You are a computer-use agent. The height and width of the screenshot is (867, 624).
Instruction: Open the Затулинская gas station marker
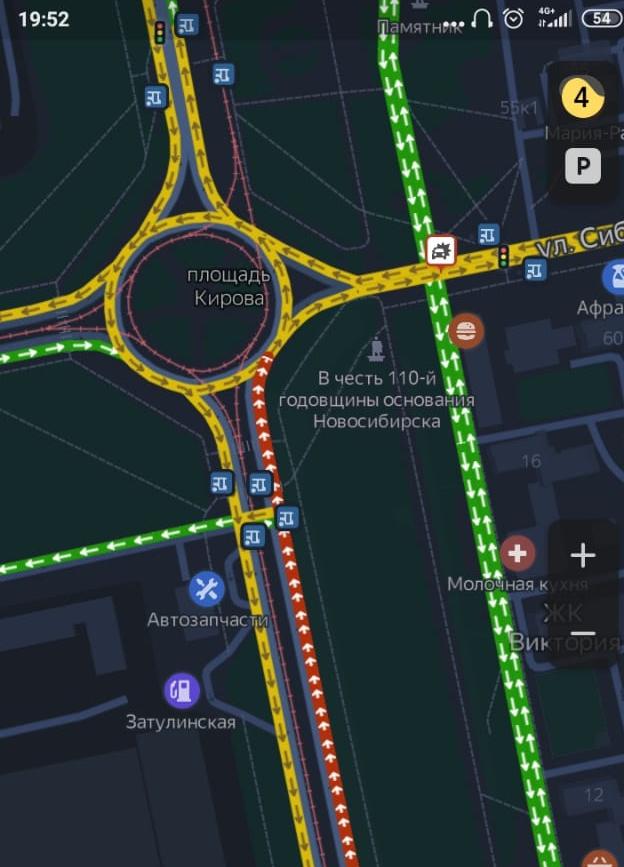tap(181, 691)
